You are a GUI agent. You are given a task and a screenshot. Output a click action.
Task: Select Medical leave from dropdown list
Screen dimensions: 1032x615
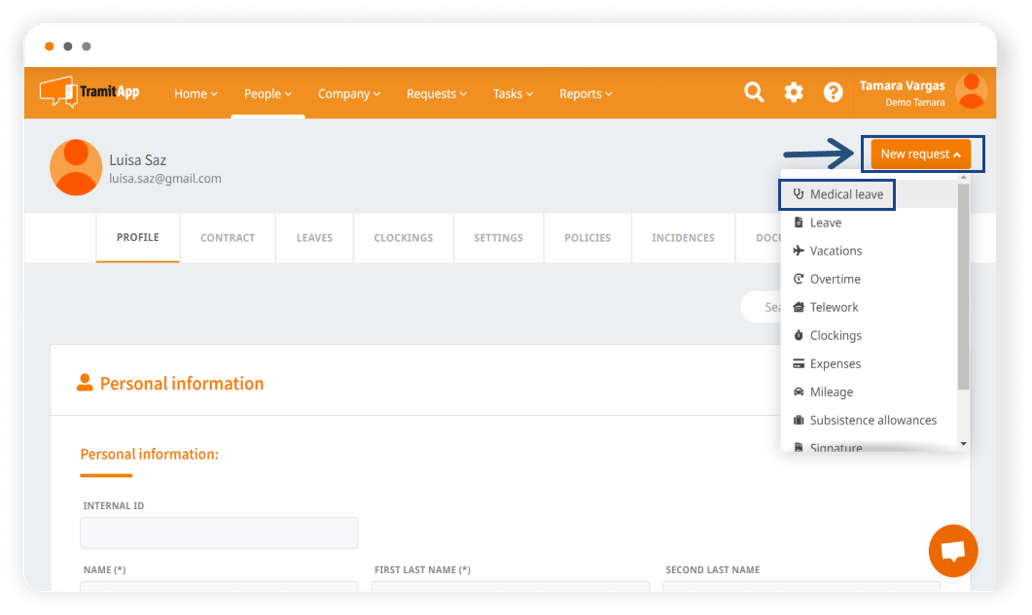point(846,194)
